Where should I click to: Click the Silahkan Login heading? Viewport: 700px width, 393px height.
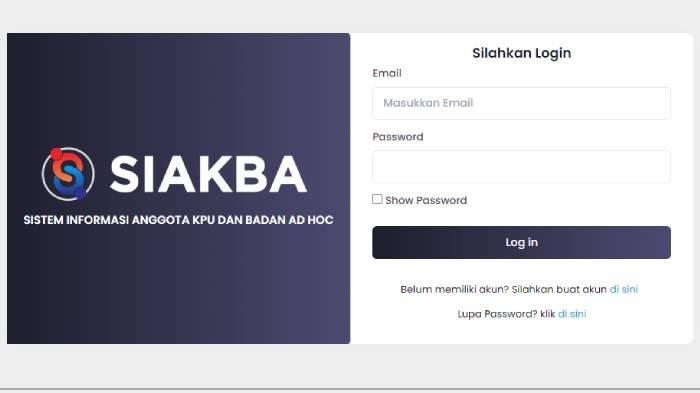click(x=521, y=53)
